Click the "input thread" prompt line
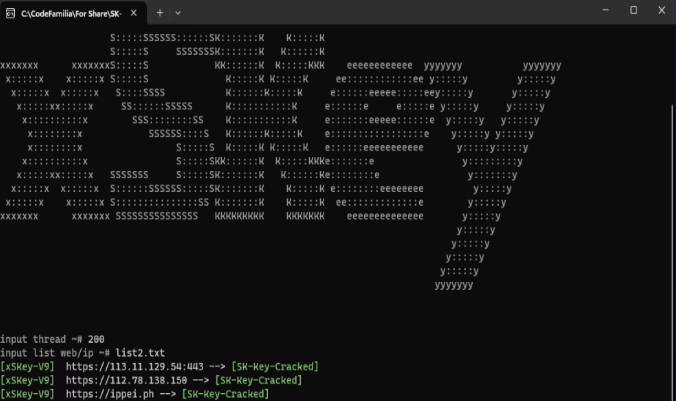The image size is (676, 401). pyautogui.click(x=52, y=339)
